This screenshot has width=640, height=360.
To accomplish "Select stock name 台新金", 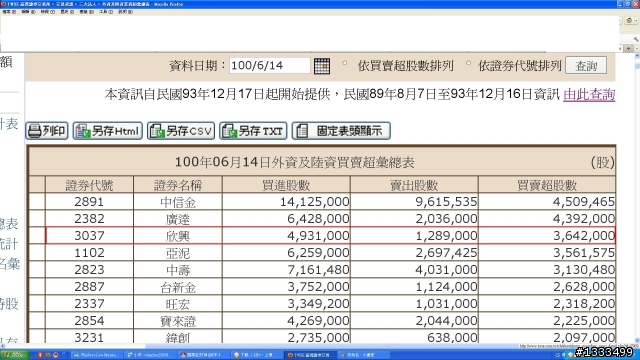I will [x=178, y=287].
